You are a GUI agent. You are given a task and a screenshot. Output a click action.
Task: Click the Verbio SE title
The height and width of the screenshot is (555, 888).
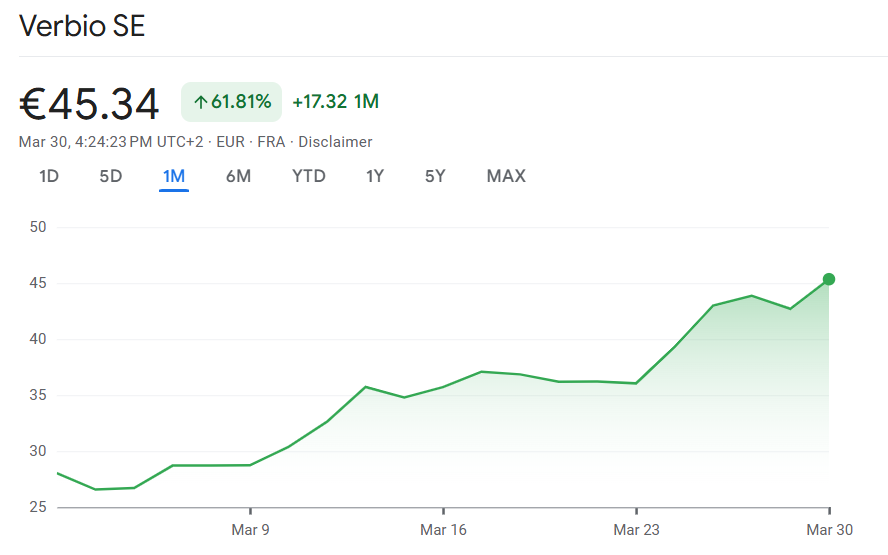82,26
